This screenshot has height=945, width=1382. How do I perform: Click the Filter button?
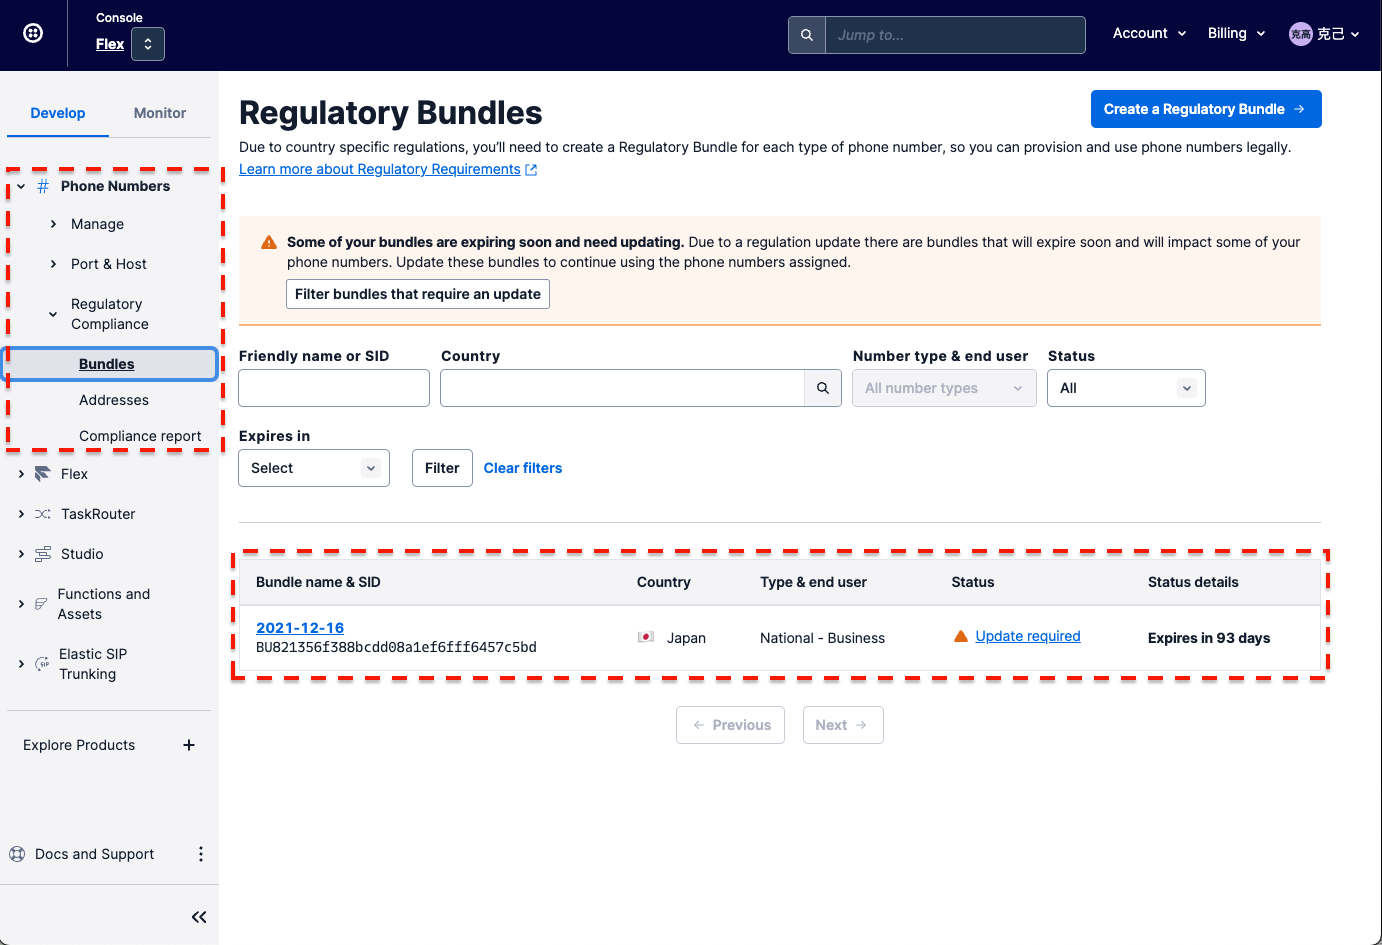(442, 468)
